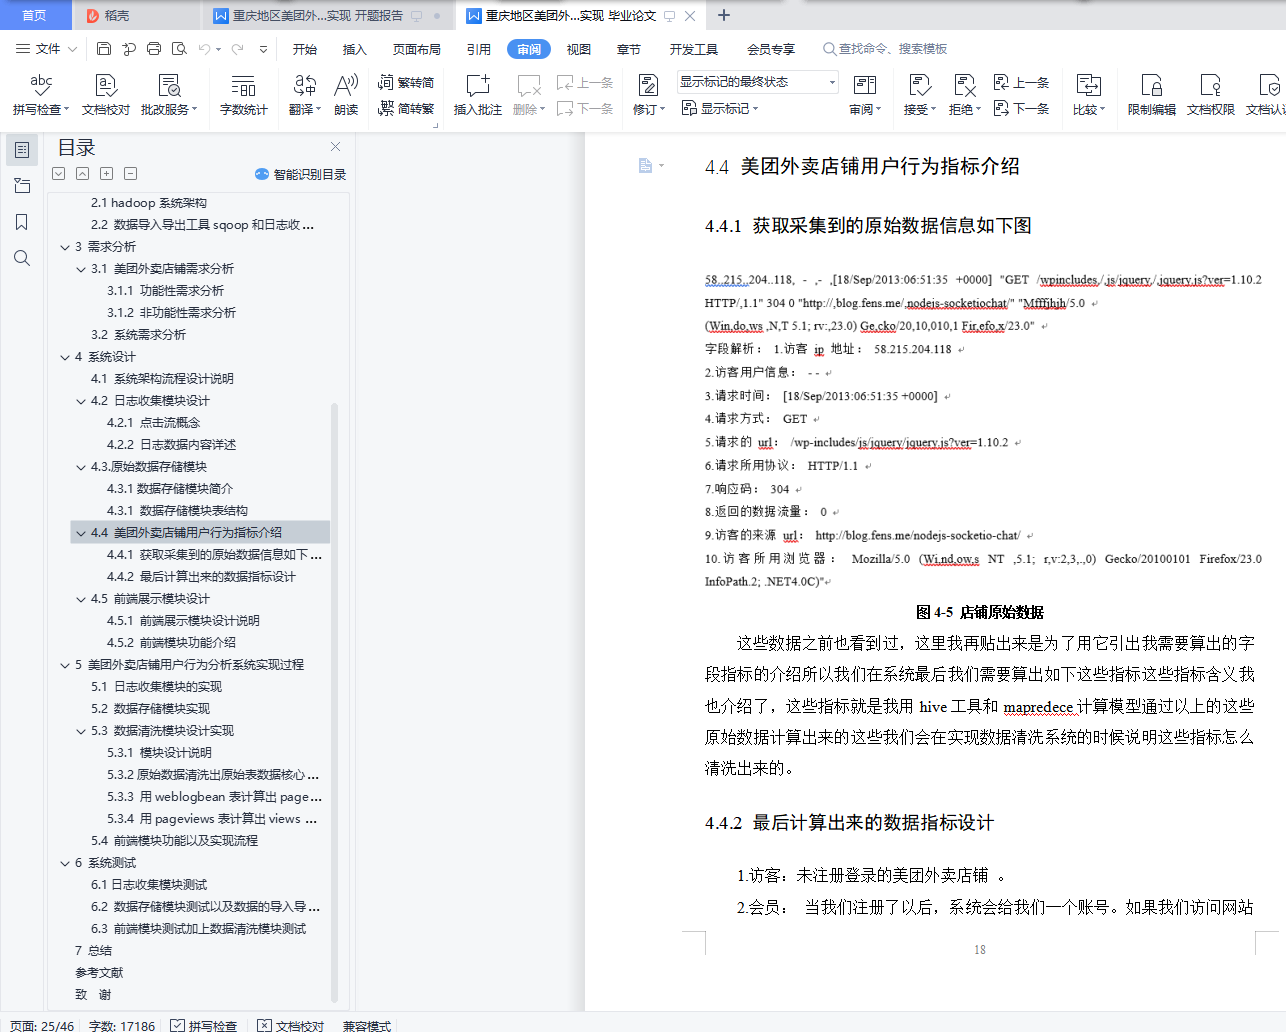Open 字数统计 word count
This screenshot has height=1032, width=1286.
[244, 94]
